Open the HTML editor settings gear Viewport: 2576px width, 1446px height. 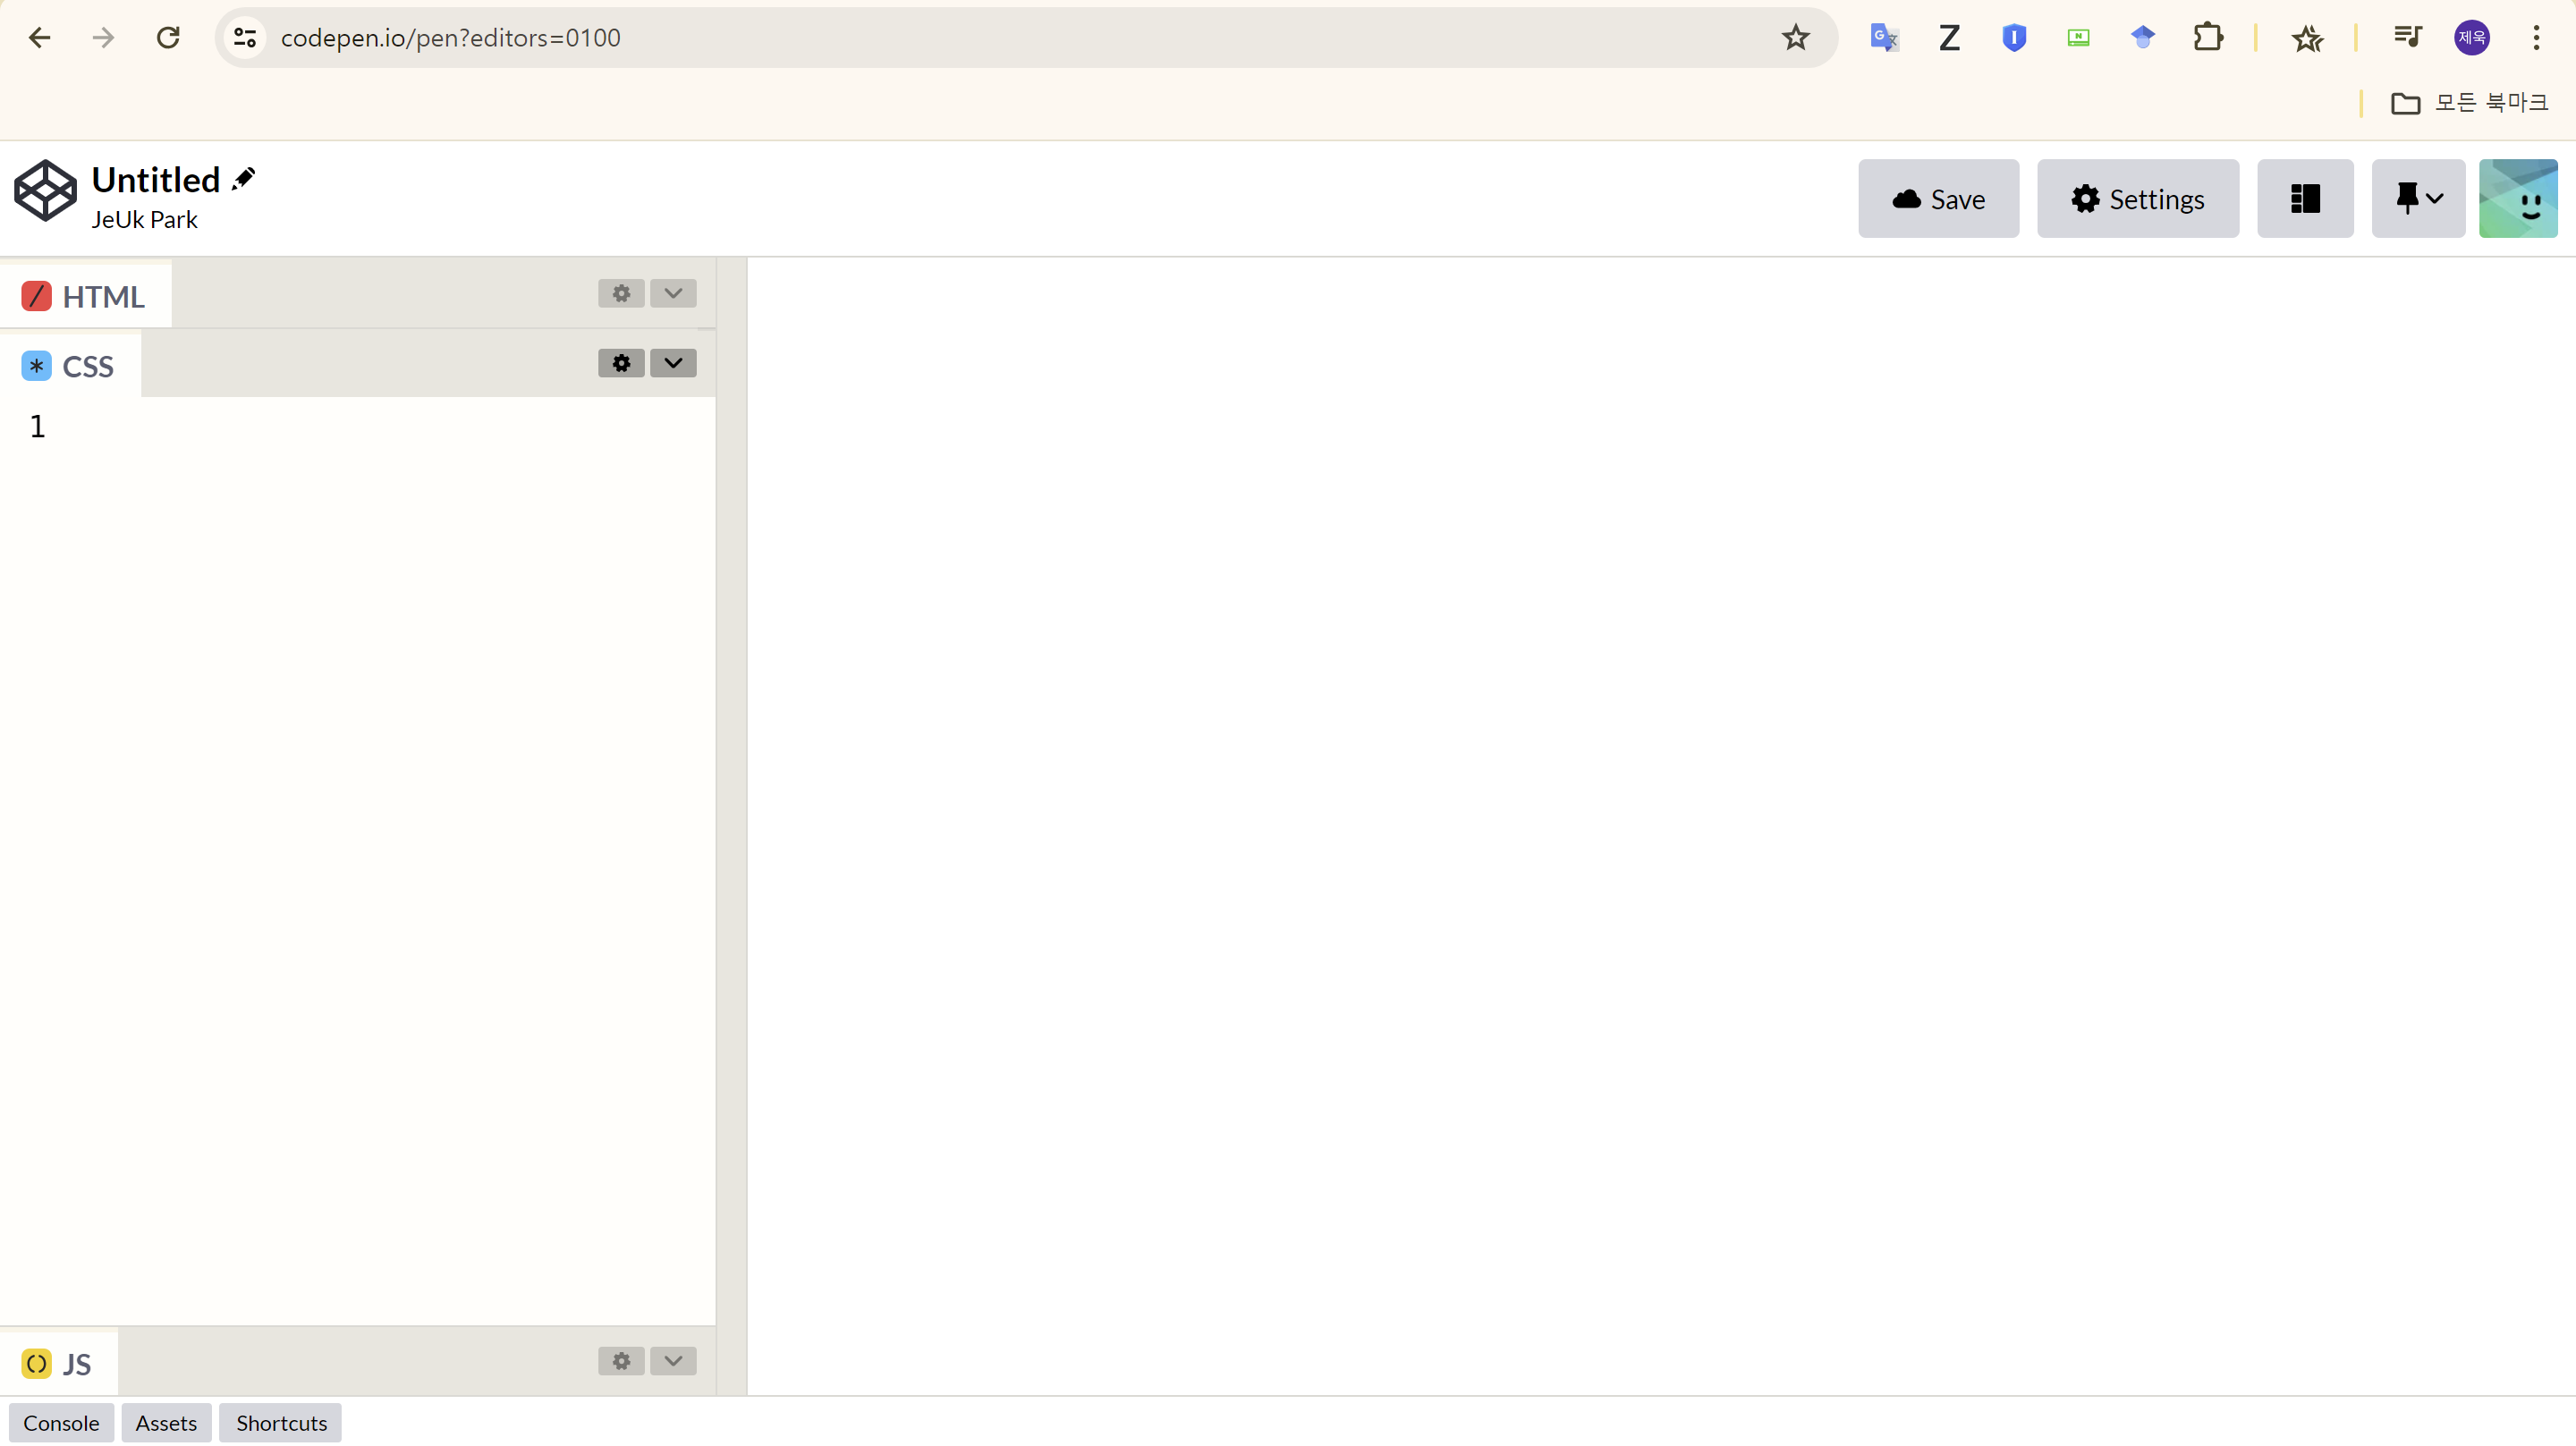click(x=621, y=293)
